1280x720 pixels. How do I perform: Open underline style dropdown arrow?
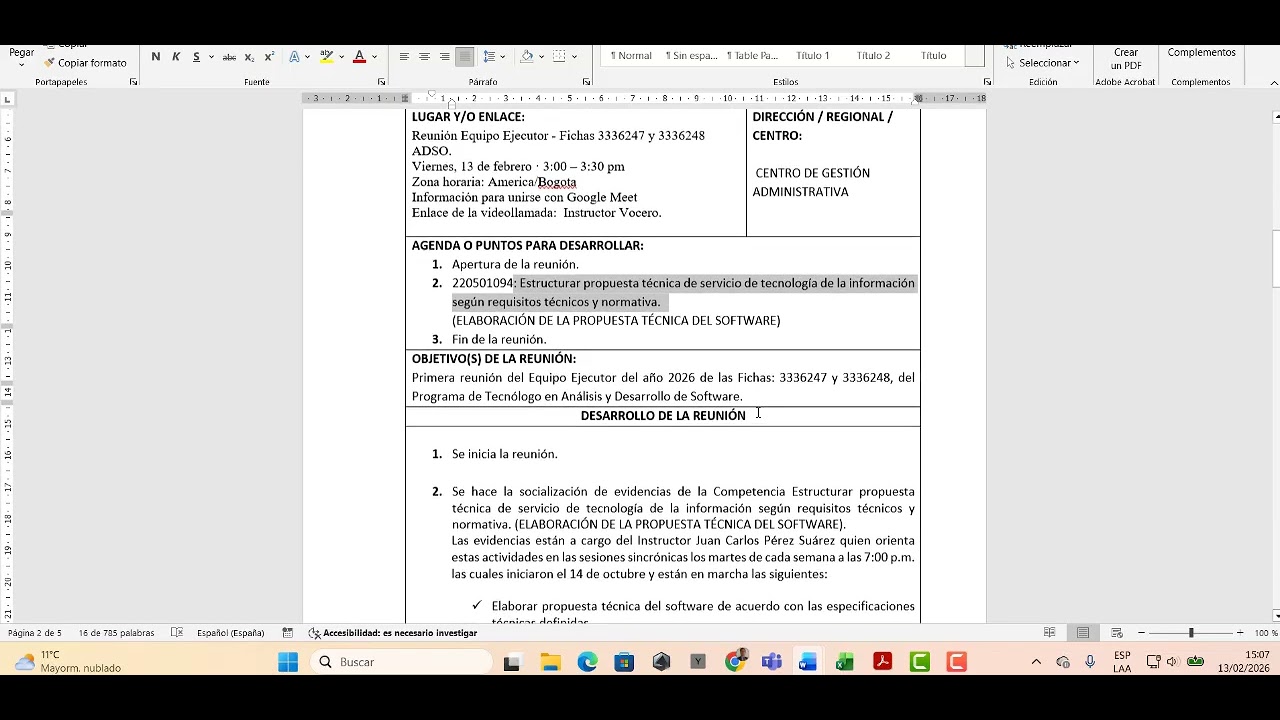(211, 57)
